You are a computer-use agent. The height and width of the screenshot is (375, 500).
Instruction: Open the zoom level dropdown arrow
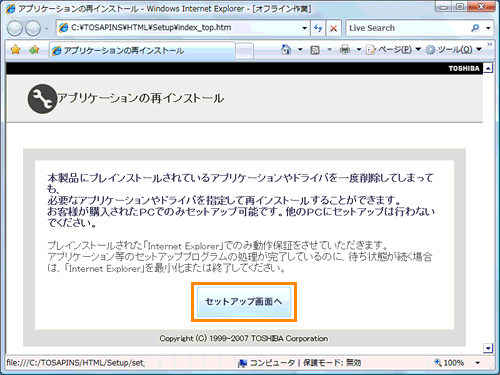pyautogui.click(x=478, y=363)
